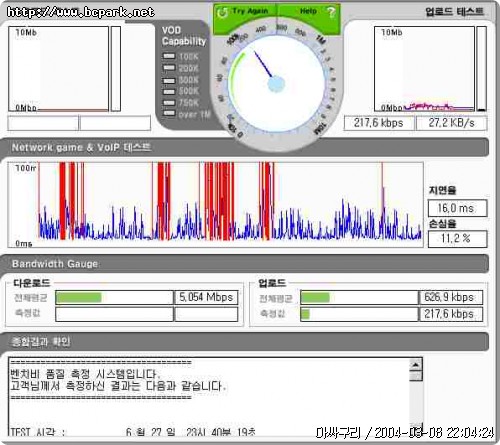Click the empty download kbps field under left graph
Screen dimensions: 500x445
pyautogui.click(x=43, y=123)
